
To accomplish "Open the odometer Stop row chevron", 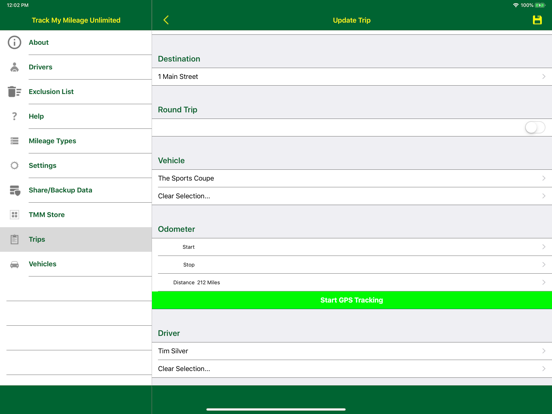I will [x=544, y=264].
